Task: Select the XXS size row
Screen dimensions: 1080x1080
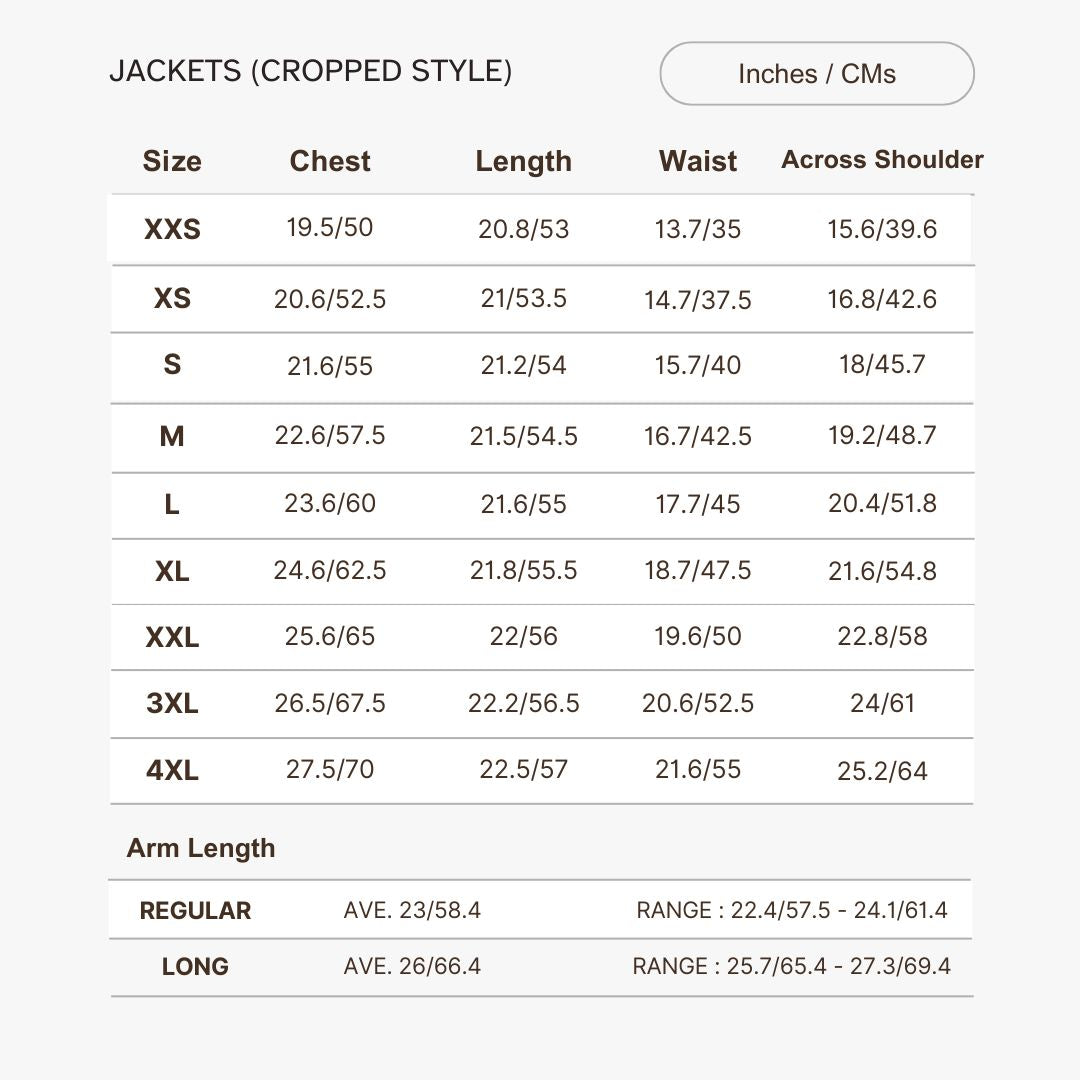Action: point(172,229)
